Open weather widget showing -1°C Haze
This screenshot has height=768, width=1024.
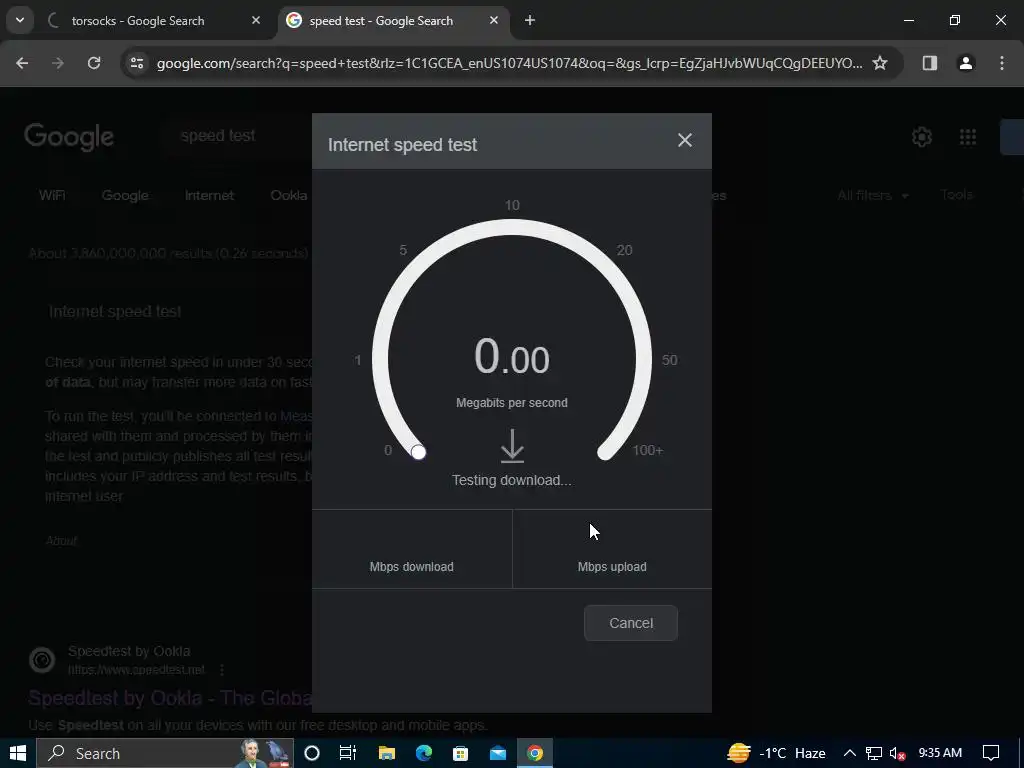click(x=776, y=753)
